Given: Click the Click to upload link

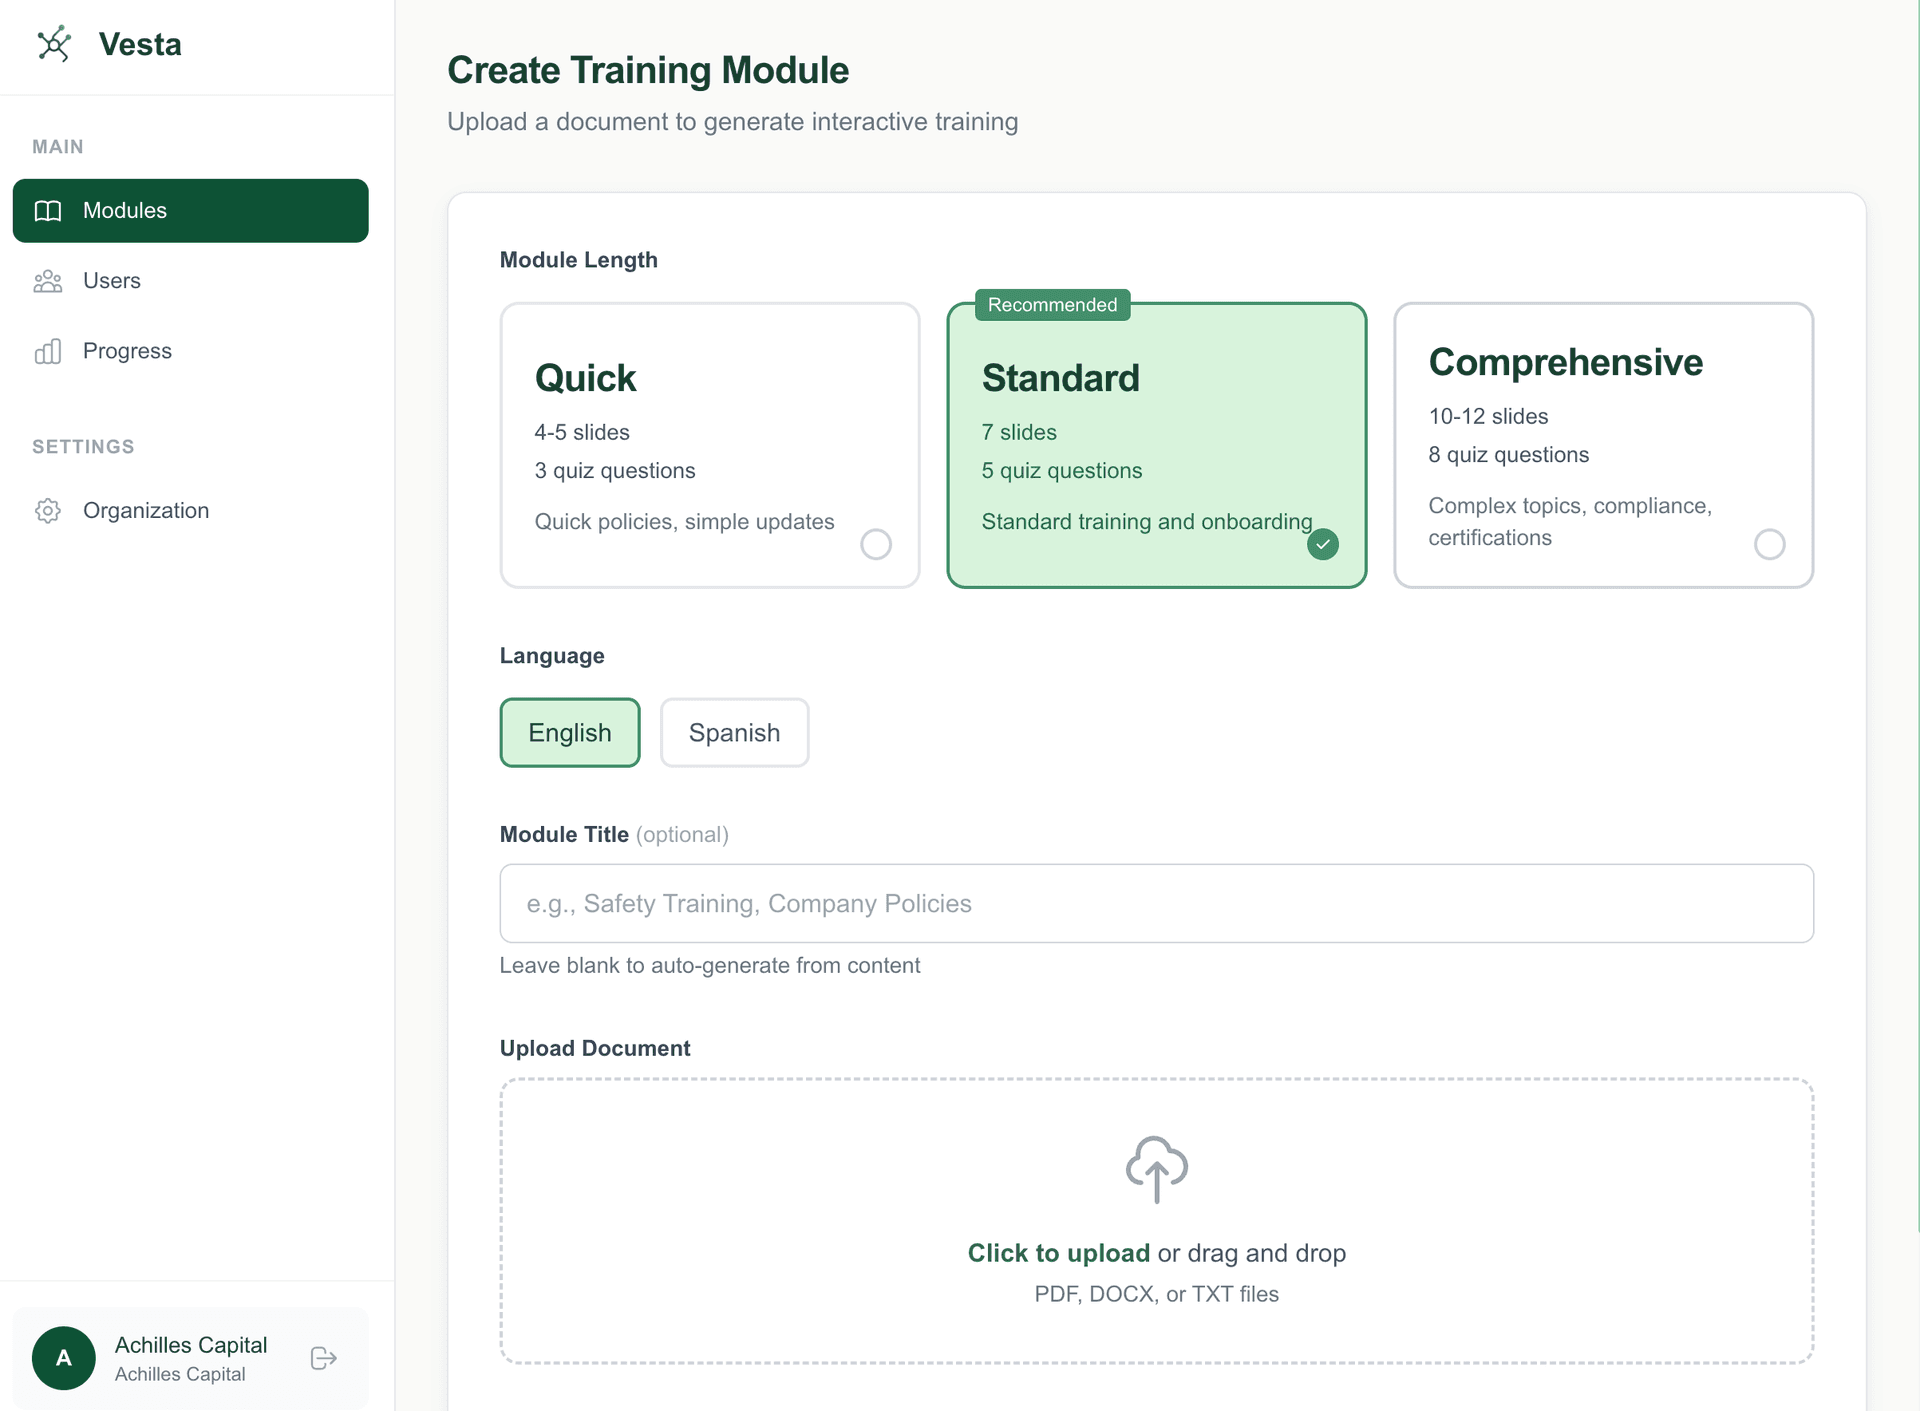Looking at the screenshot, I should (x=1057, y=1253).
